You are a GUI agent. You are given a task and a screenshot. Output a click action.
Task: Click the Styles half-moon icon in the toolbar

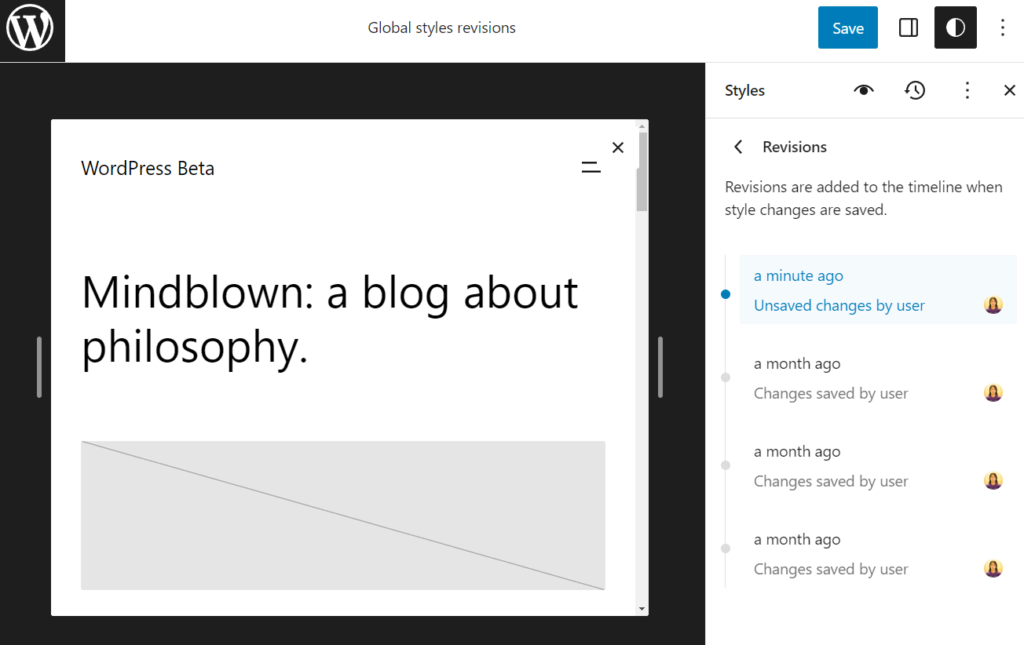tap(954, 27)
